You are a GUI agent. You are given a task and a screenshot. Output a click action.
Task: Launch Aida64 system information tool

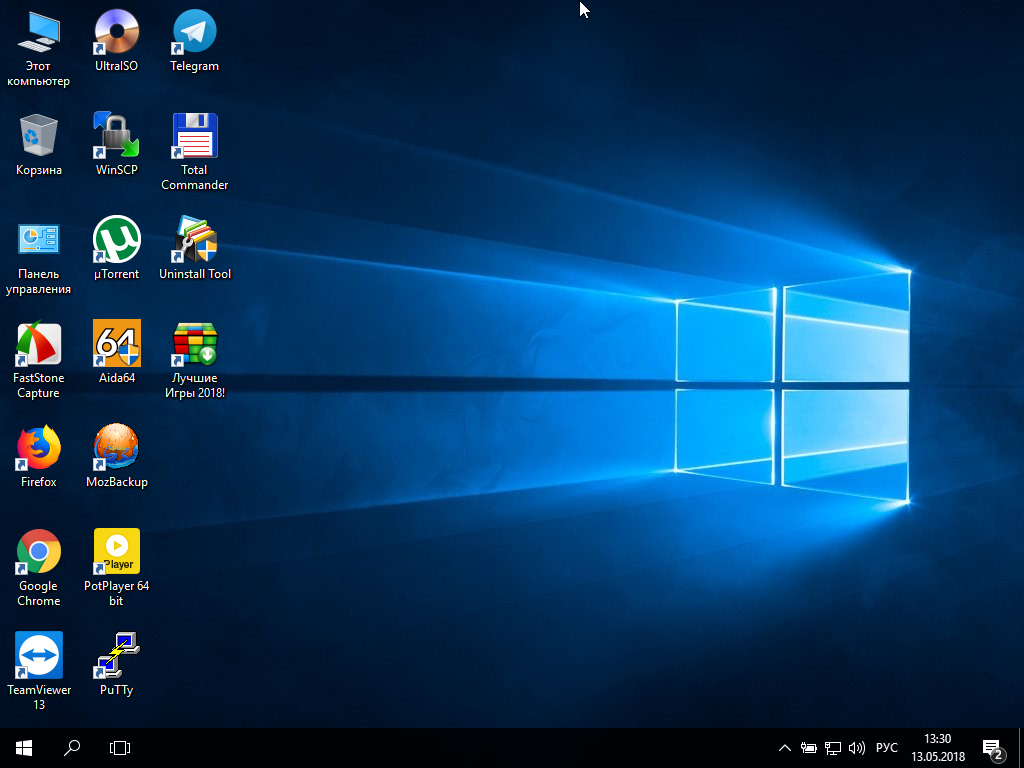pos(115,345)
